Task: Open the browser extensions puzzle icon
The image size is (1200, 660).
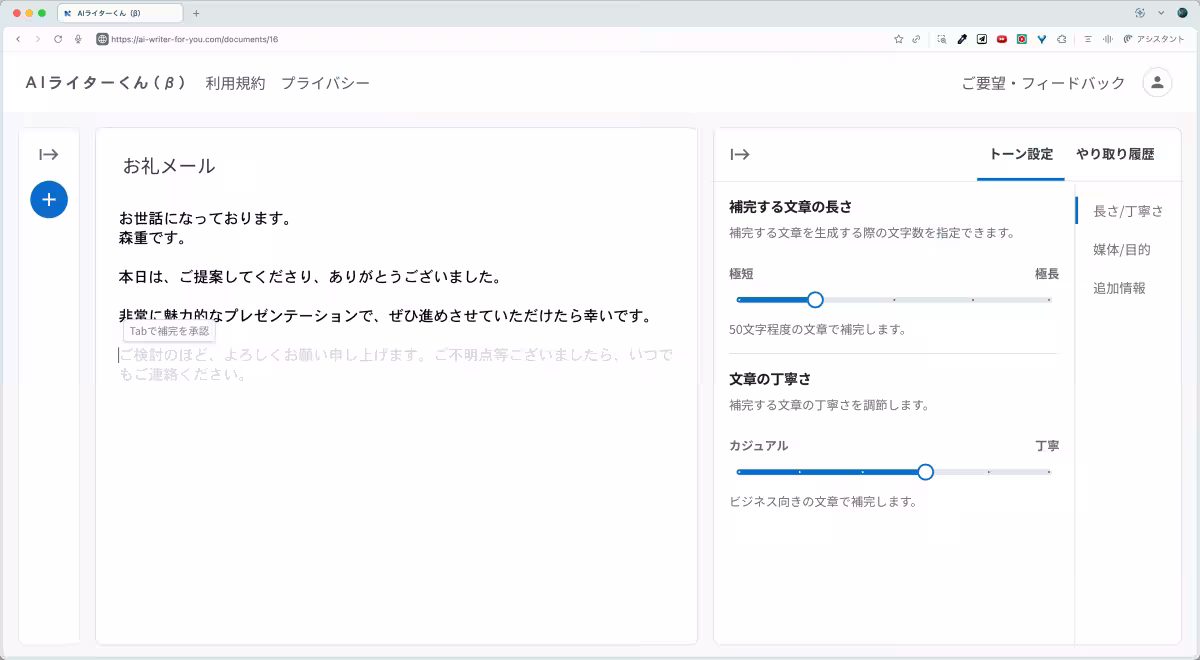Action: point(1061,39)
